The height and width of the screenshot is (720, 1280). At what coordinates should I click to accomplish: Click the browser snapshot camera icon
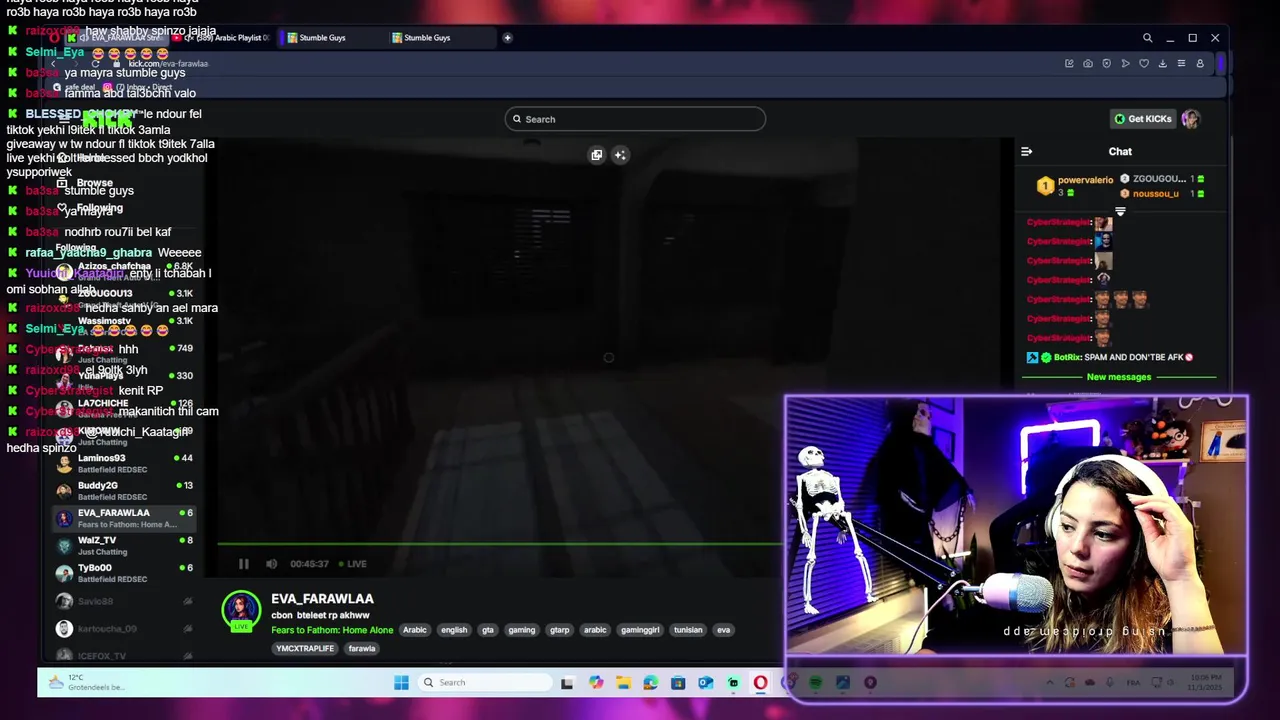click(1088, 63)
